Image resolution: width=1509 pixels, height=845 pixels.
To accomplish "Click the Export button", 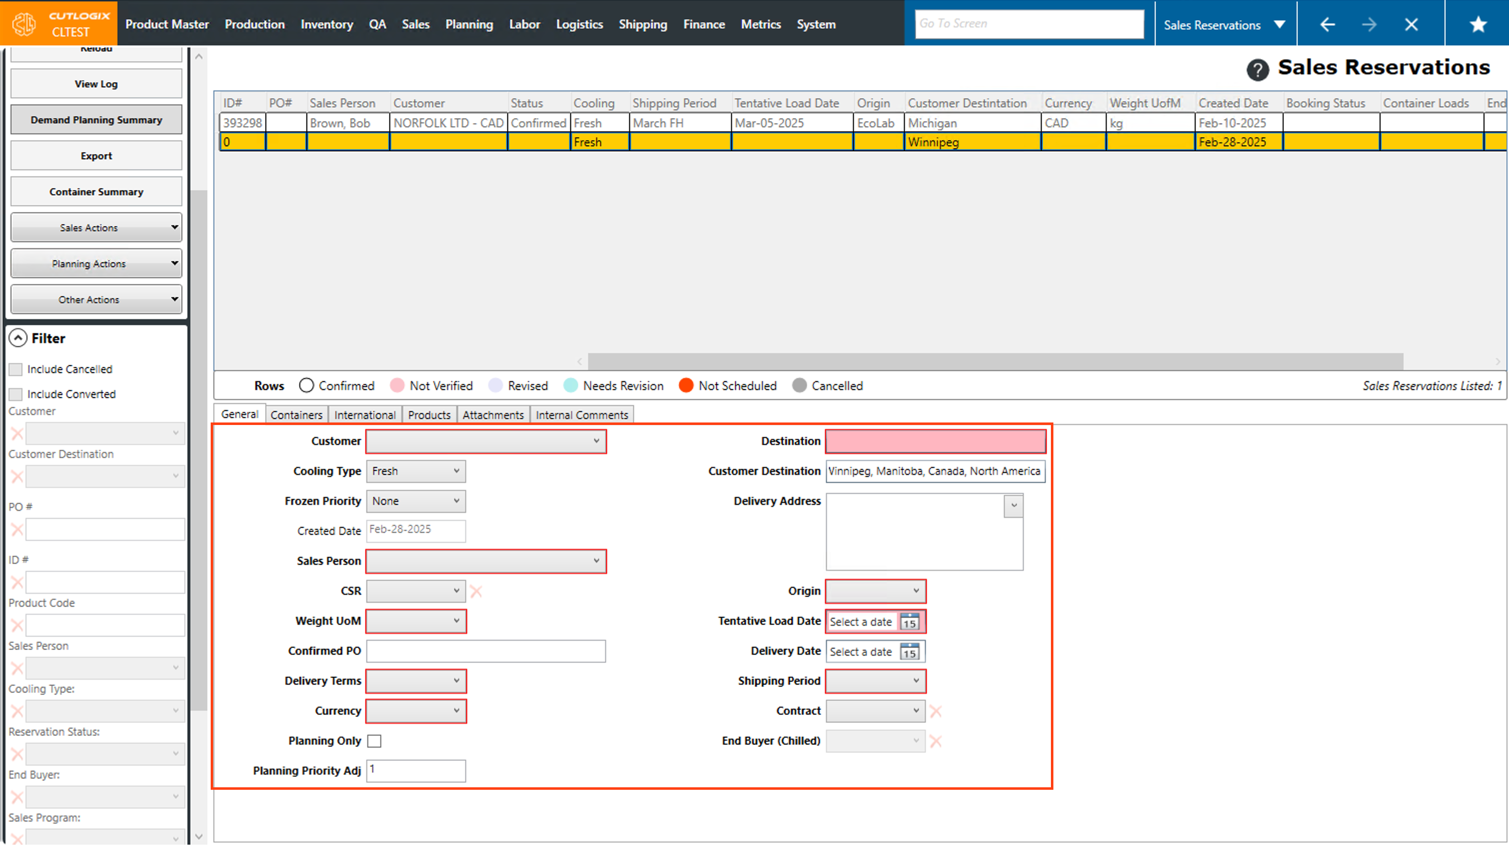I will tap(96, 156).
